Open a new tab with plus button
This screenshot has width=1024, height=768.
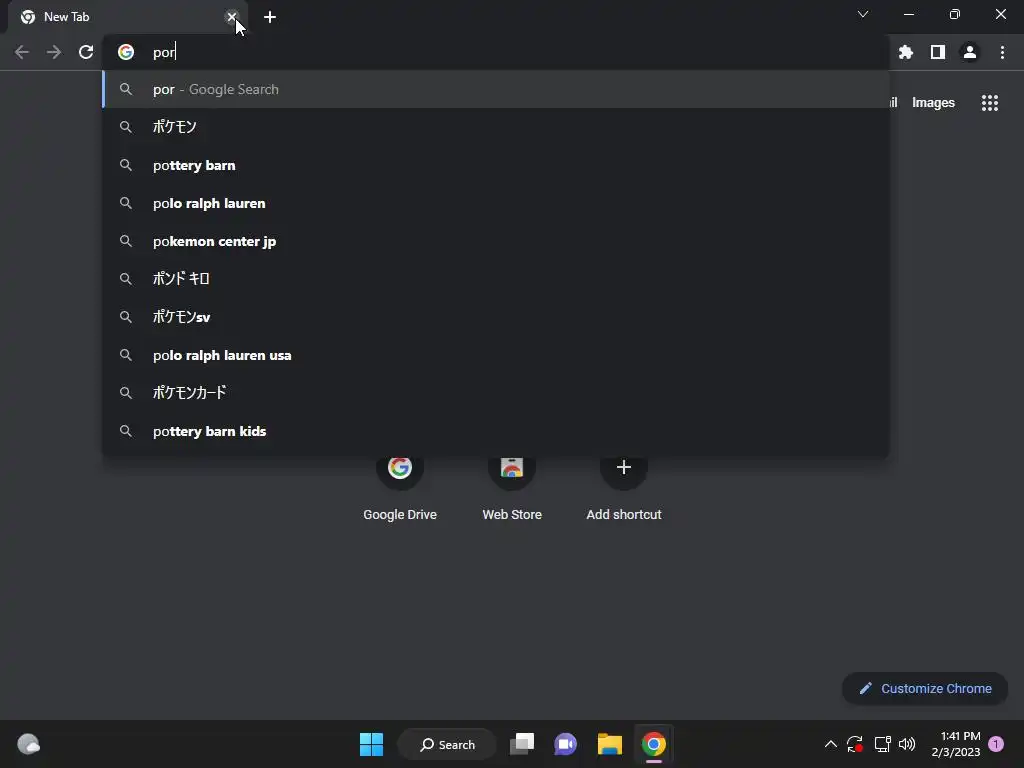(270, 17)
